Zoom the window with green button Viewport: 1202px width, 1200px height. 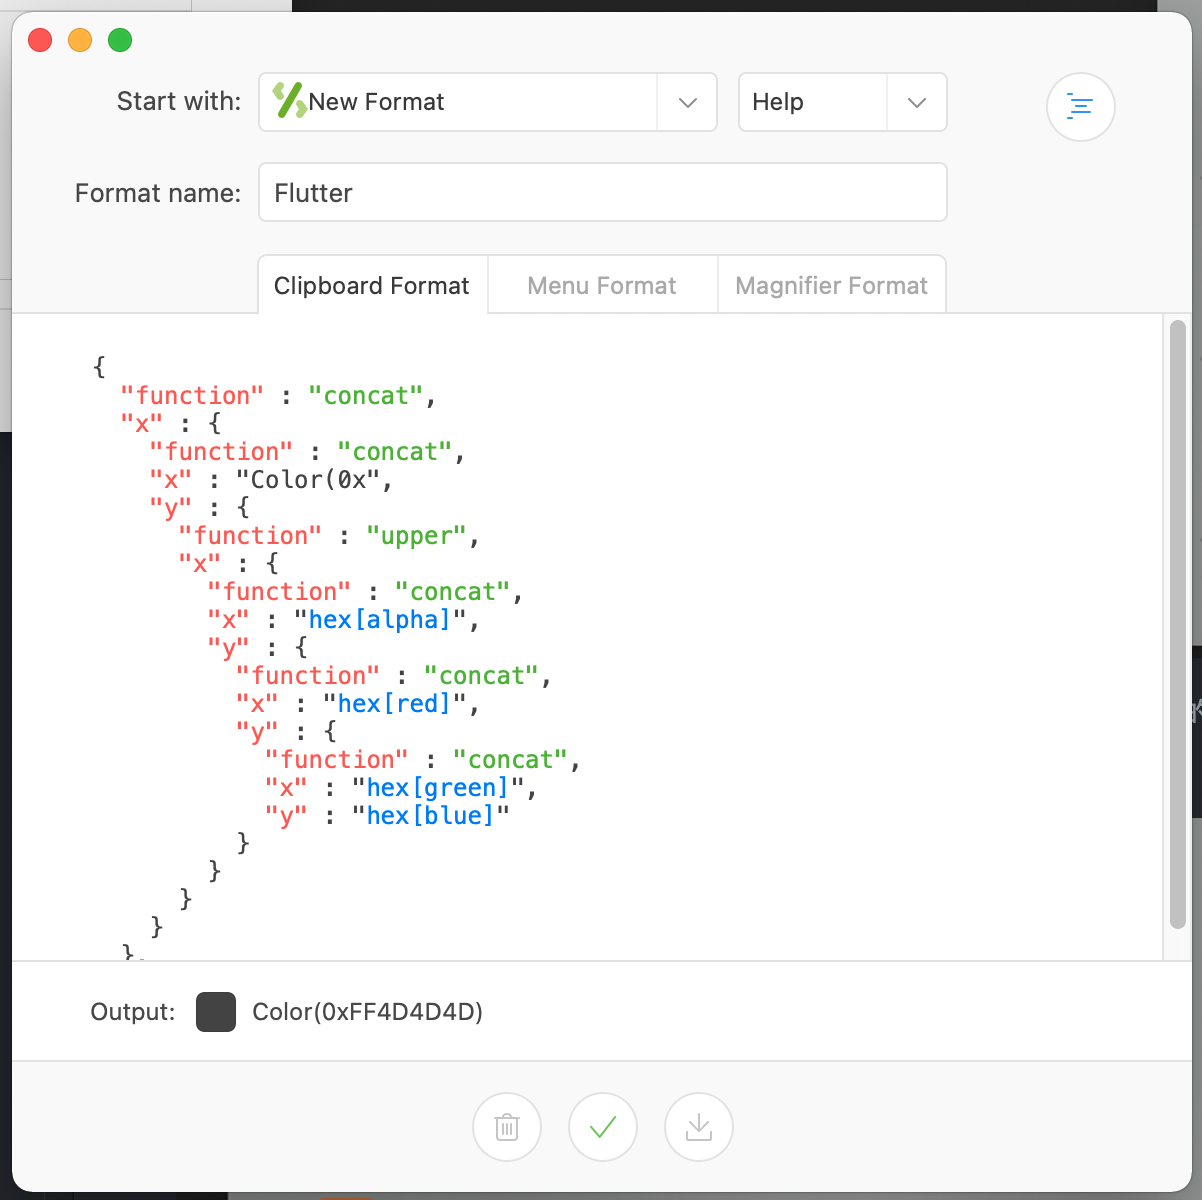tap(120, 40)
